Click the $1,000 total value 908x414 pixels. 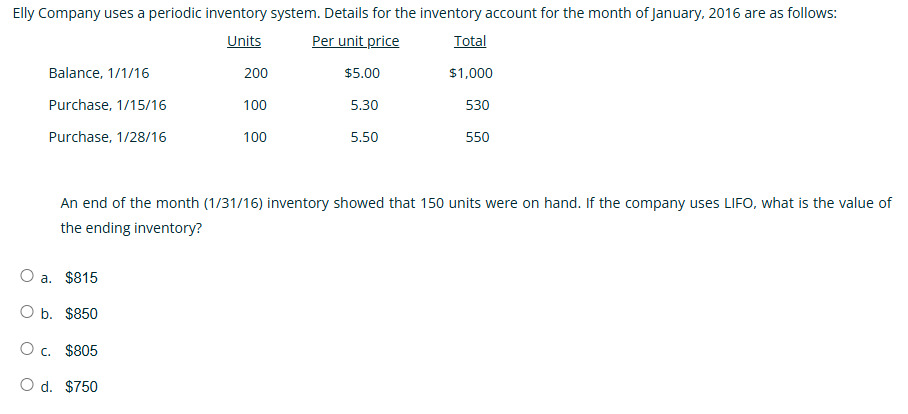coord(471,74)
